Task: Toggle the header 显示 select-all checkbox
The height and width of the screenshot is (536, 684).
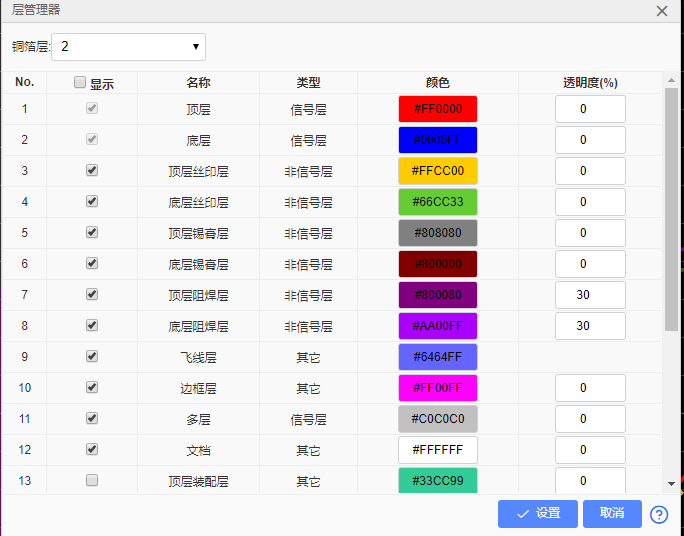Action: (x=80, y=83)
